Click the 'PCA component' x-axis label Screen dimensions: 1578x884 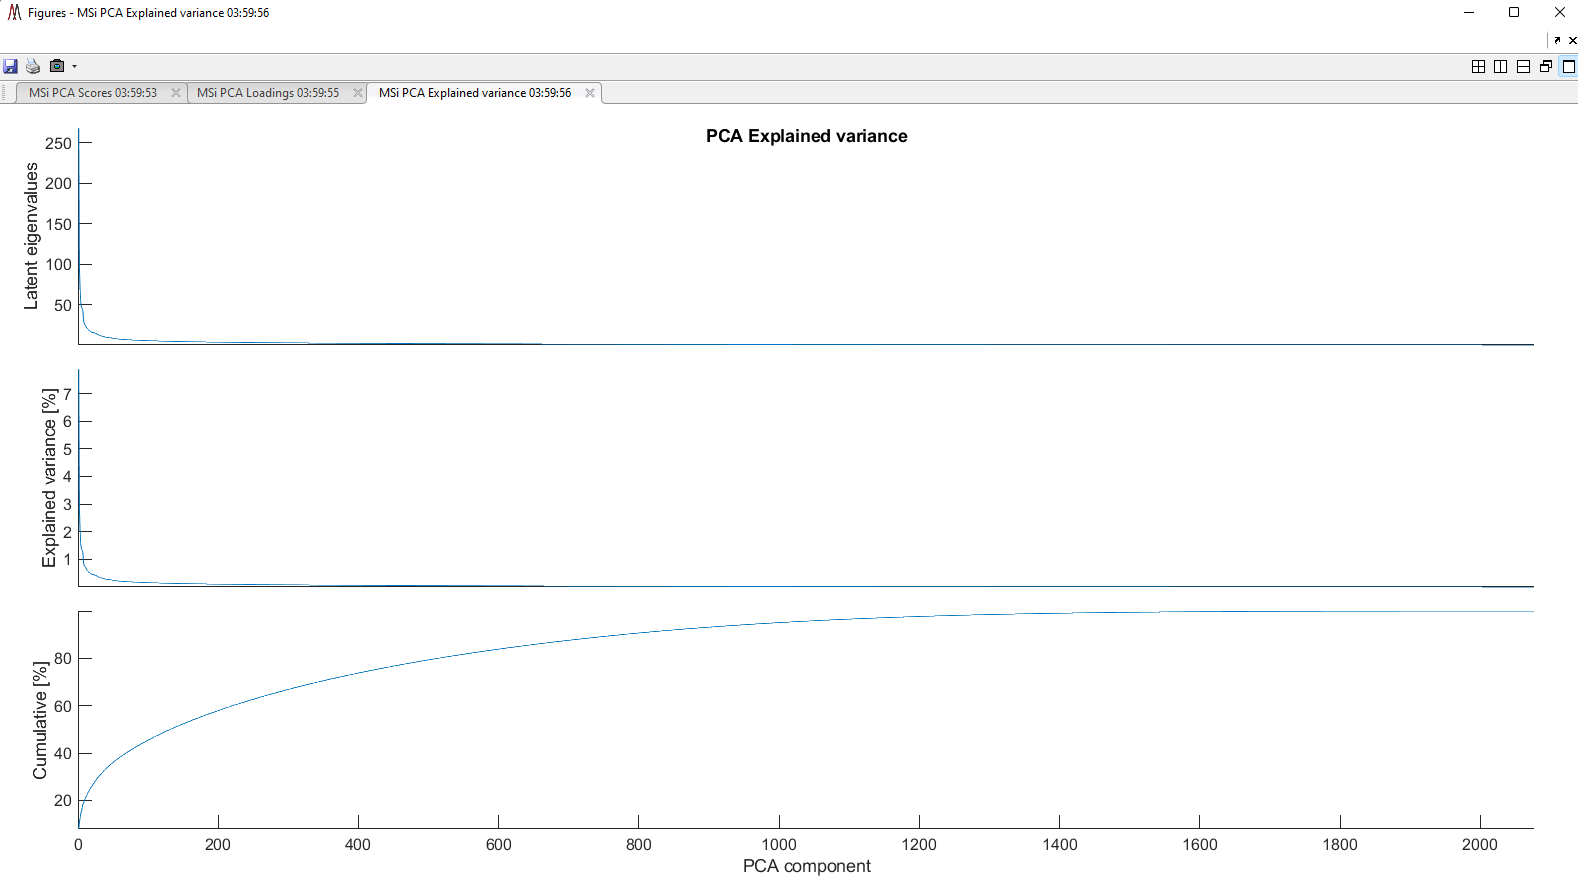tap(807, 866)
